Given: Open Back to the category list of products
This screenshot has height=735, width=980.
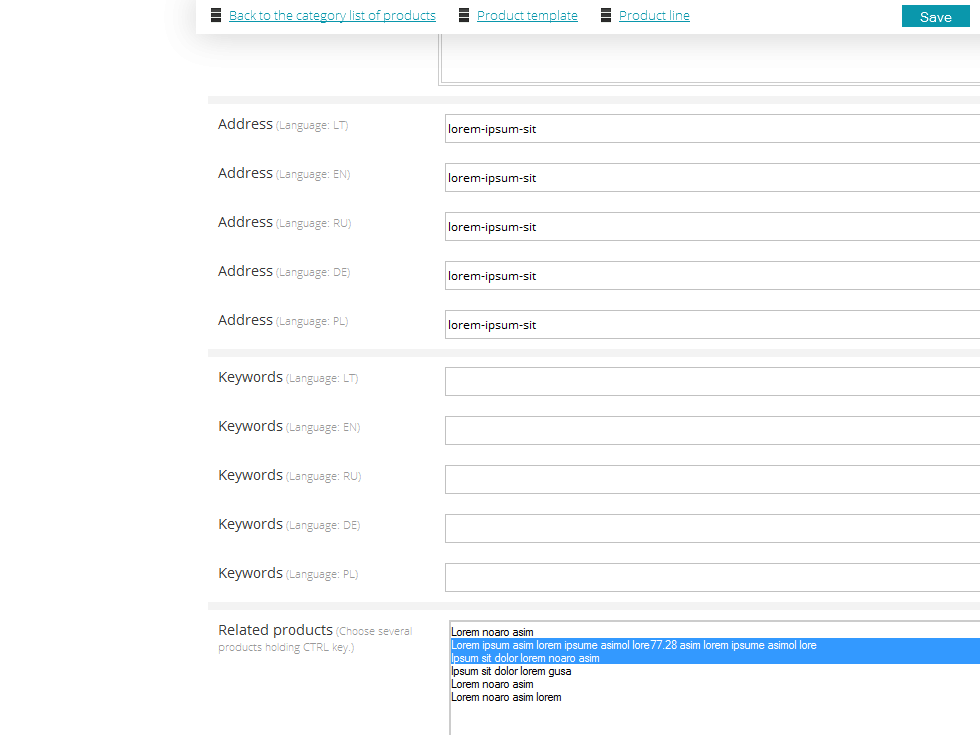Looking at the screenshot, I should point(332,16).
